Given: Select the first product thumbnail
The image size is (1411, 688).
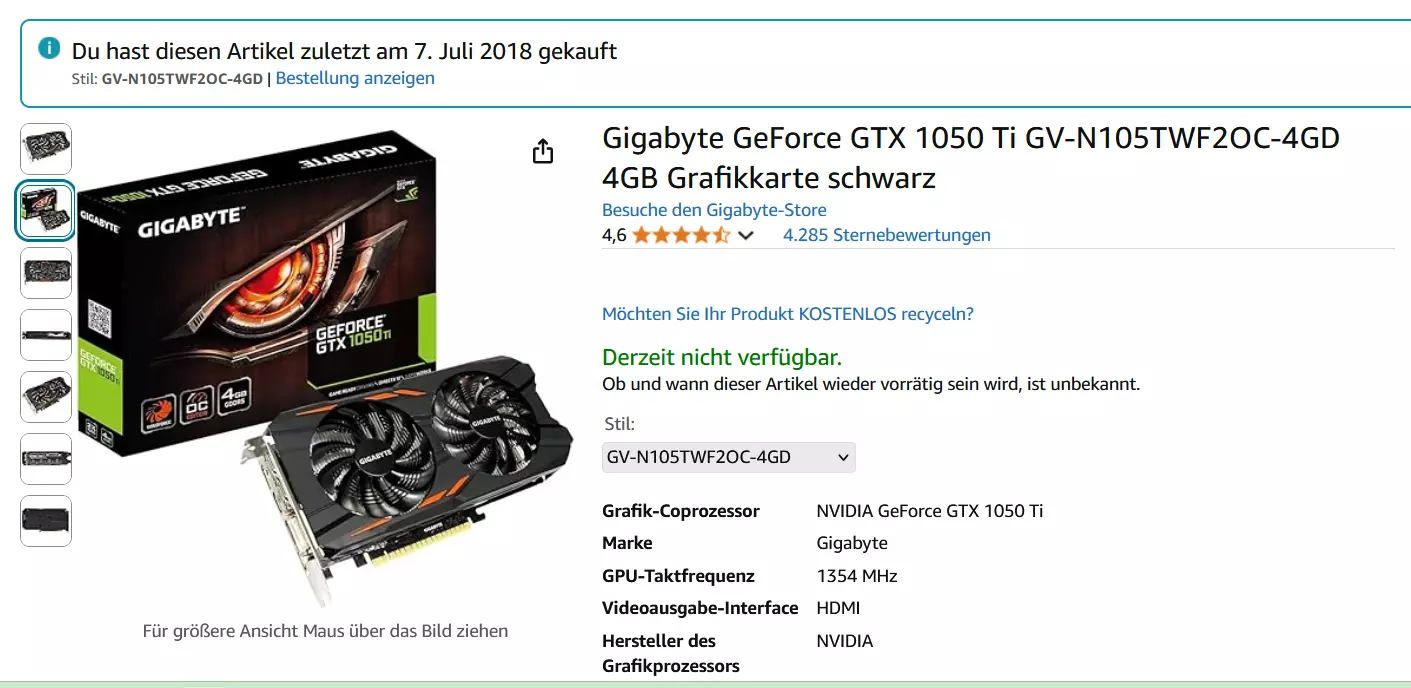Looking at the screenshot, I should (46, 149).
